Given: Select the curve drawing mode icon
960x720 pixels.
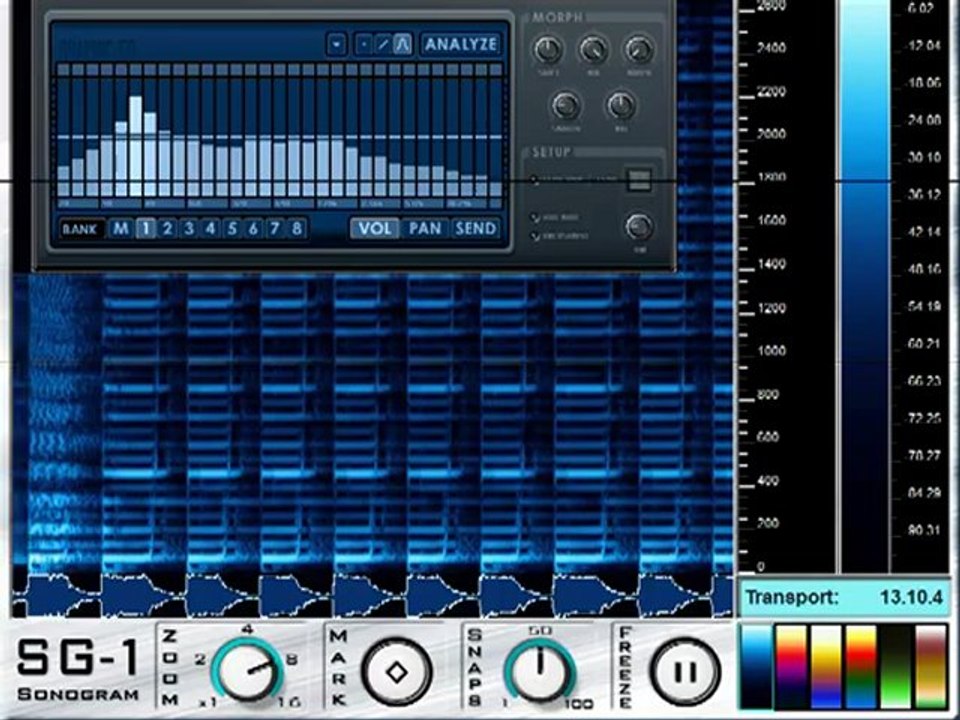Looking at the screenshot, I should click(402, 45).
